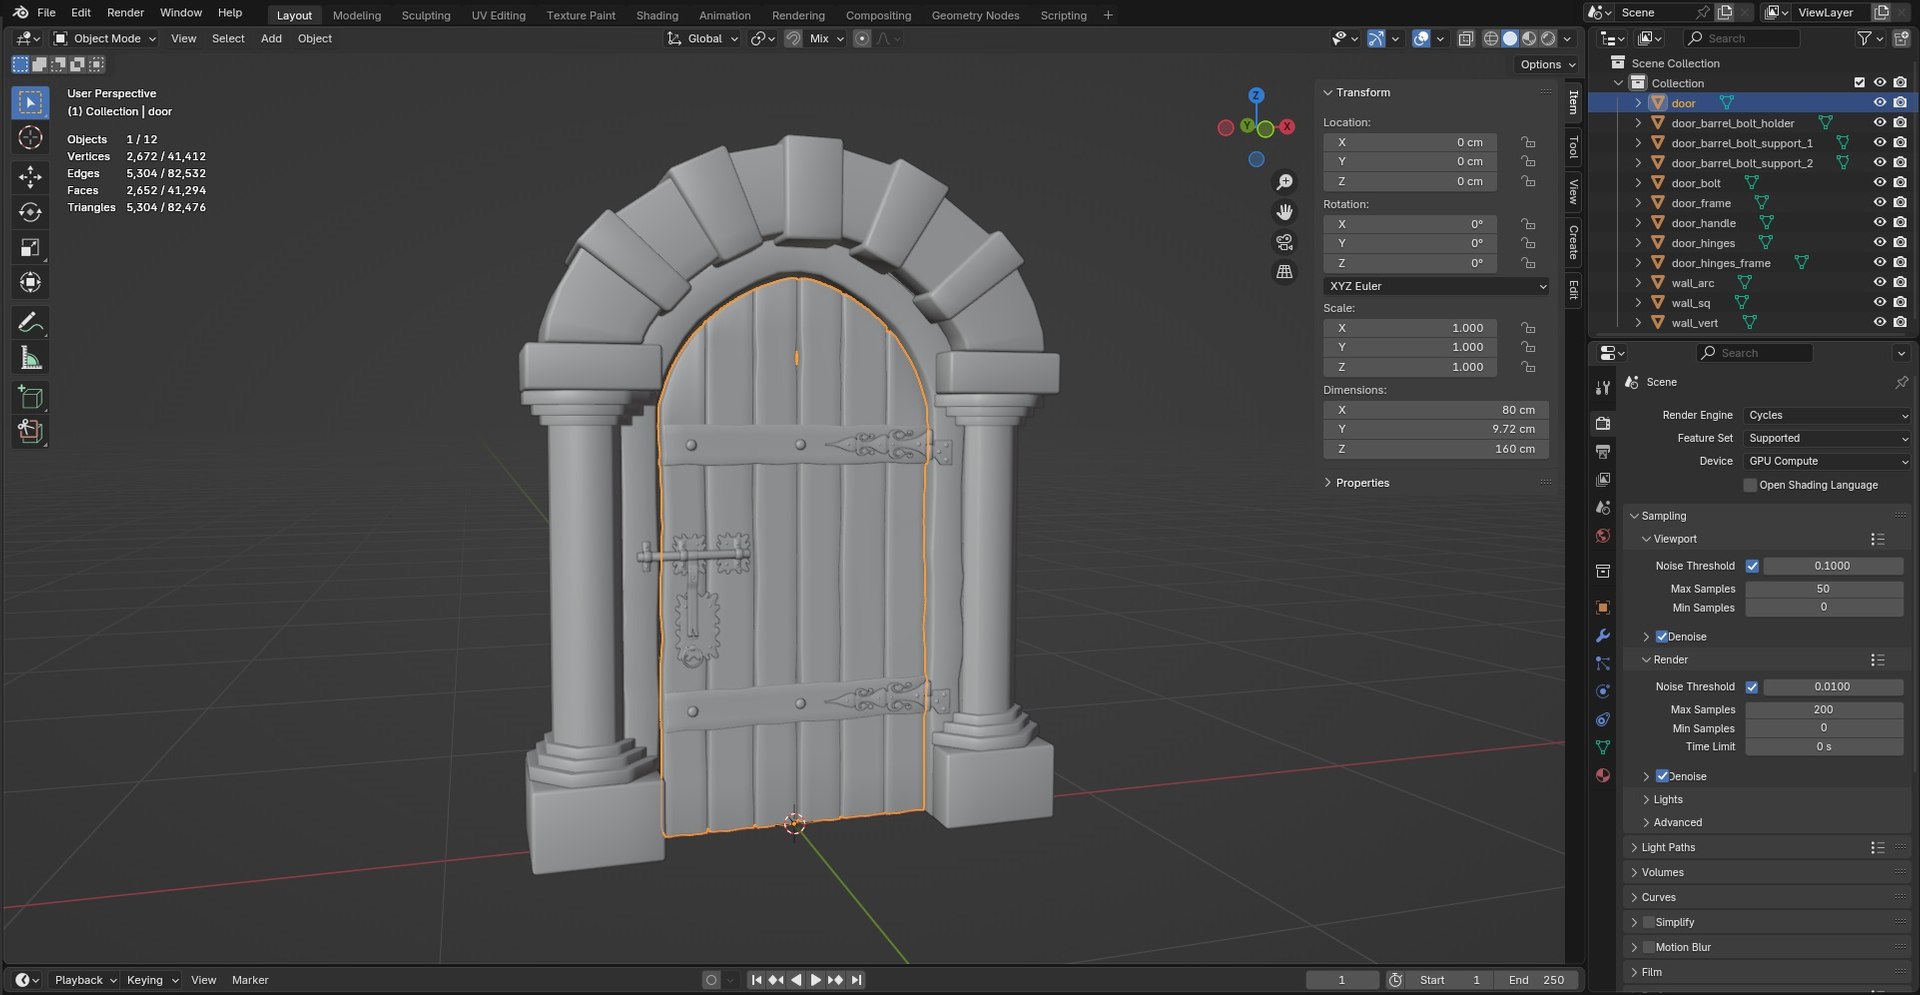1920x995 pixels.
Task: Click the Render Max Samples field
Action: pos(1824,709)
